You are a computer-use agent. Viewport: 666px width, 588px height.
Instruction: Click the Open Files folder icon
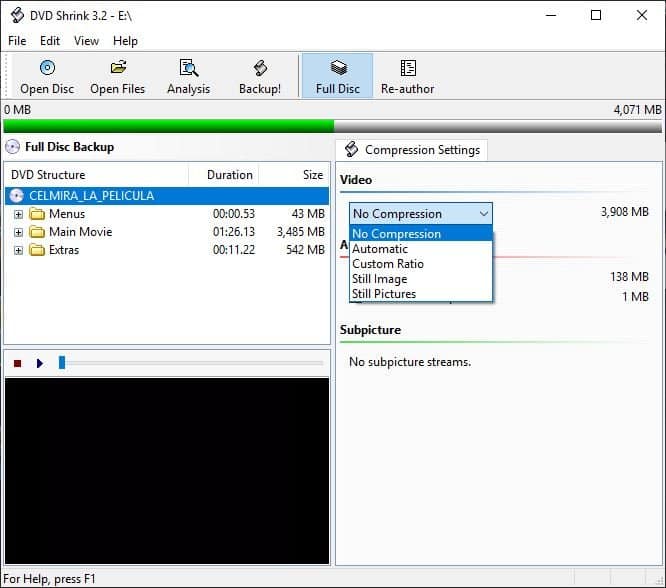coord(118,67)
